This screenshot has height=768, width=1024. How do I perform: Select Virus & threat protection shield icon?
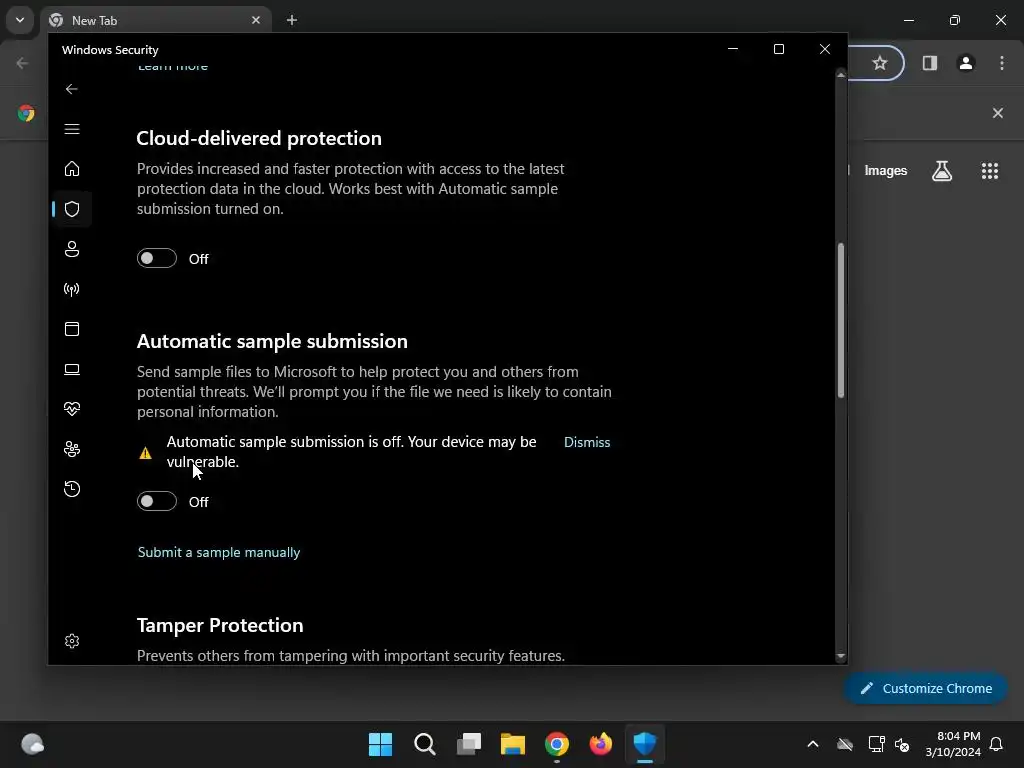[72, 209]
